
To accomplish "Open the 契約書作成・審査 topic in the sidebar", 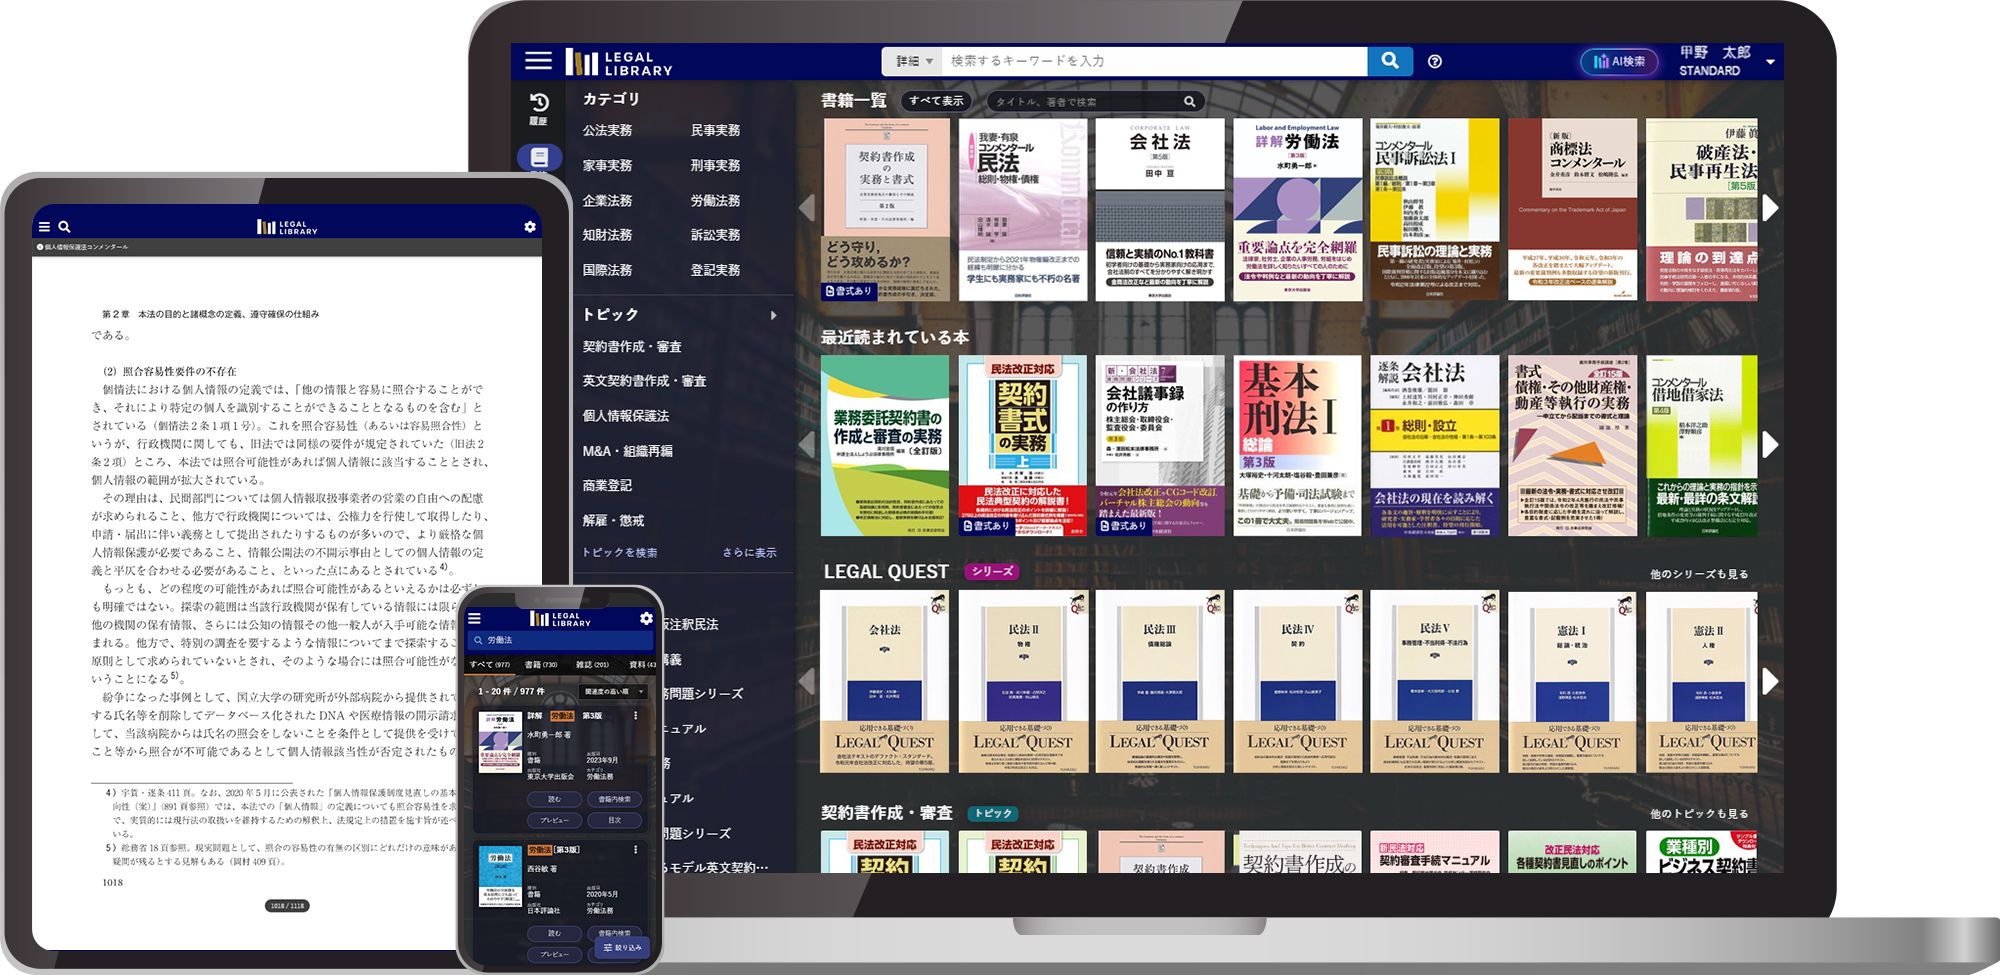I will [632, 347].
